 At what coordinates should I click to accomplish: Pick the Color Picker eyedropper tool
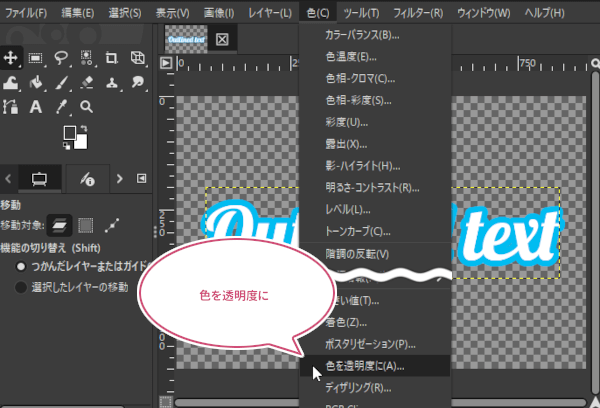pyautogui.click(x=62, y=107)
